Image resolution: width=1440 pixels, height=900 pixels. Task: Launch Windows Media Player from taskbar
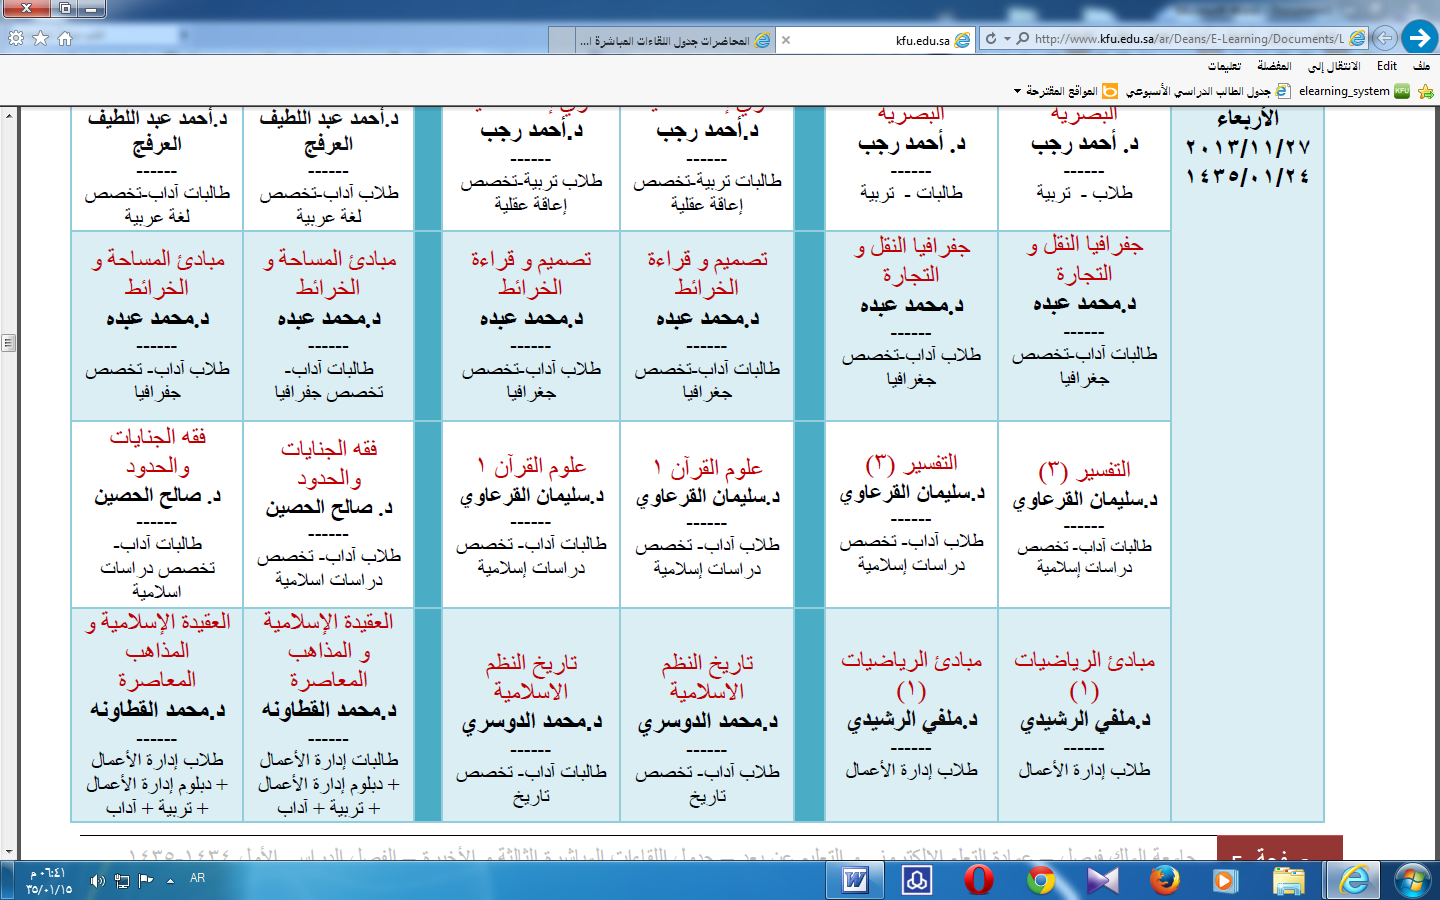pyautogui.click(x=1224, y=880)
